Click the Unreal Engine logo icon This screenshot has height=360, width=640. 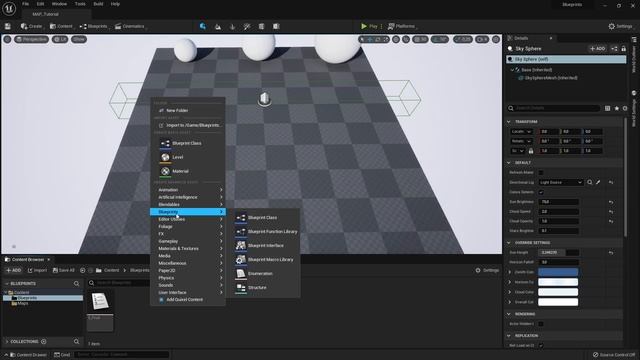[x=9, y=8]
